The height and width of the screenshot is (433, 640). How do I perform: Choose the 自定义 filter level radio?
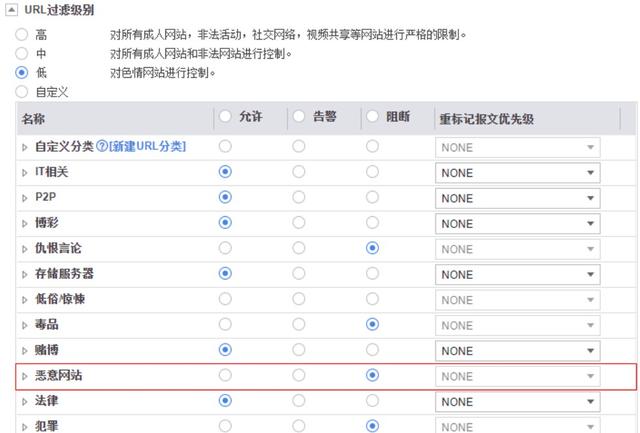click(x=22, y=91)
